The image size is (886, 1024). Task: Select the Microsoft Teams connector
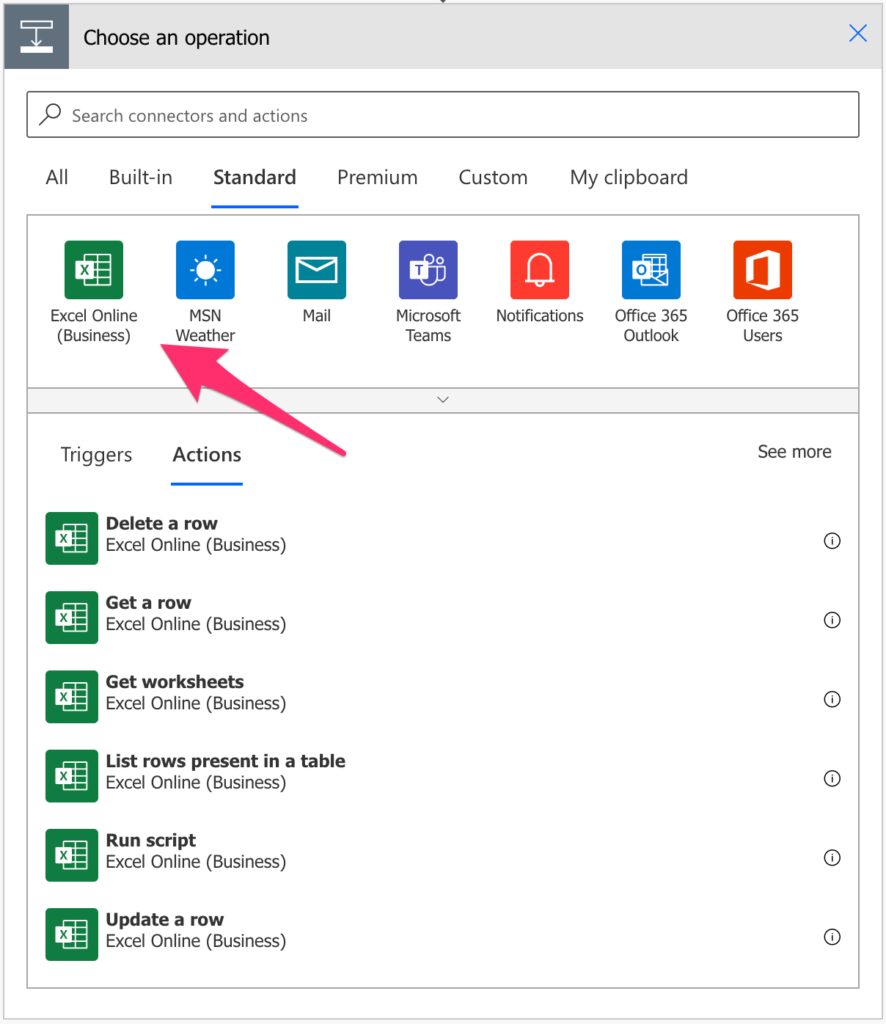(428, 269)
